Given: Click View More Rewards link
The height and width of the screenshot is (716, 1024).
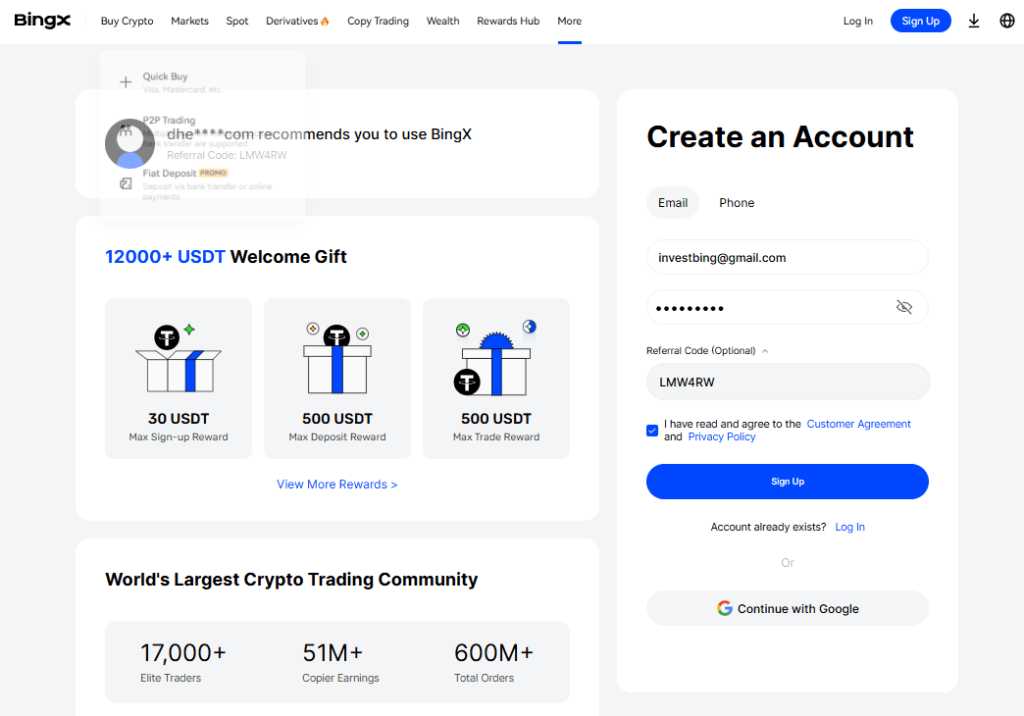Looking at the screenshot, I should [337, 484].
